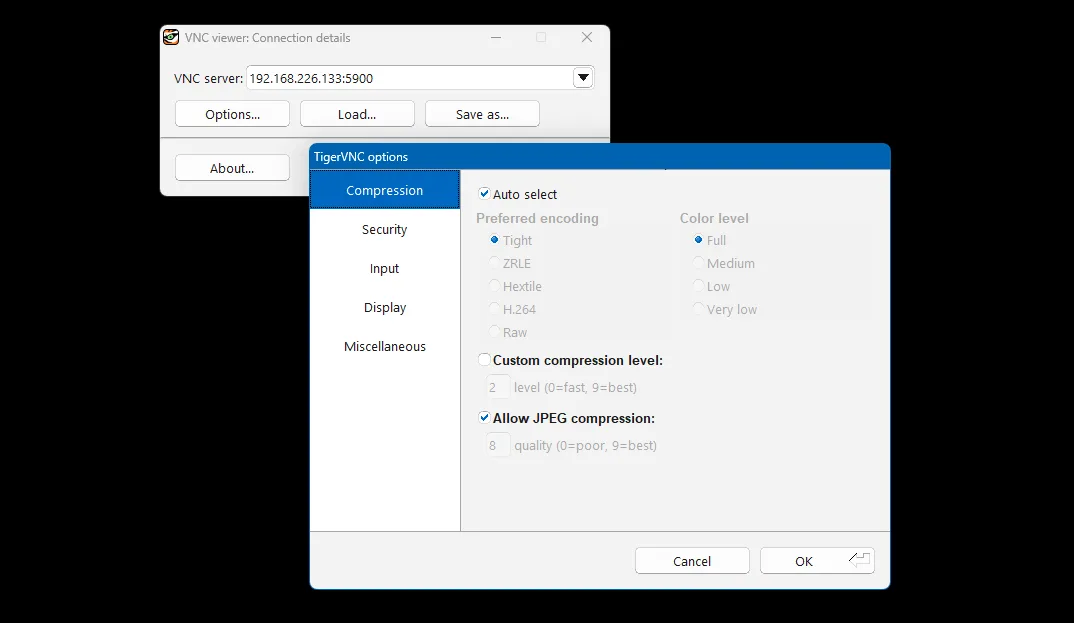Image resolution: width=1074 pixels, height=623 pixels.
Task: Select the Raw encoding radio button
Action: (494, 332)
